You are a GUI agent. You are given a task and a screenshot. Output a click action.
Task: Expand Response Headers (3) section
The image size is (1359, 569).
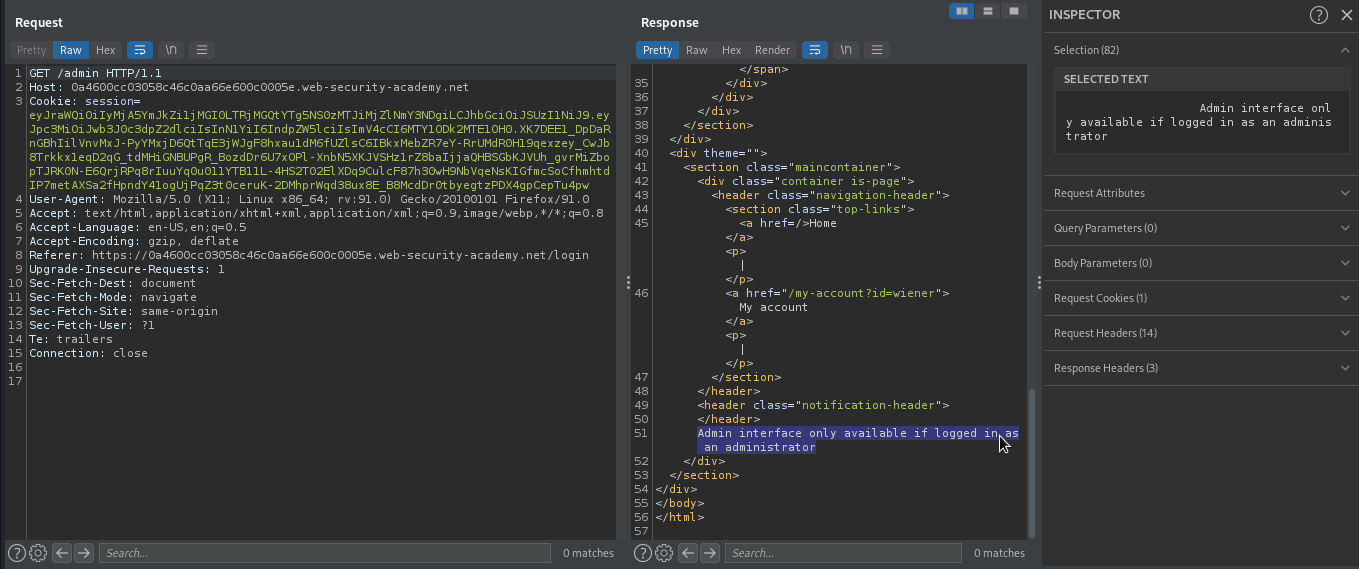point(1201,368)
